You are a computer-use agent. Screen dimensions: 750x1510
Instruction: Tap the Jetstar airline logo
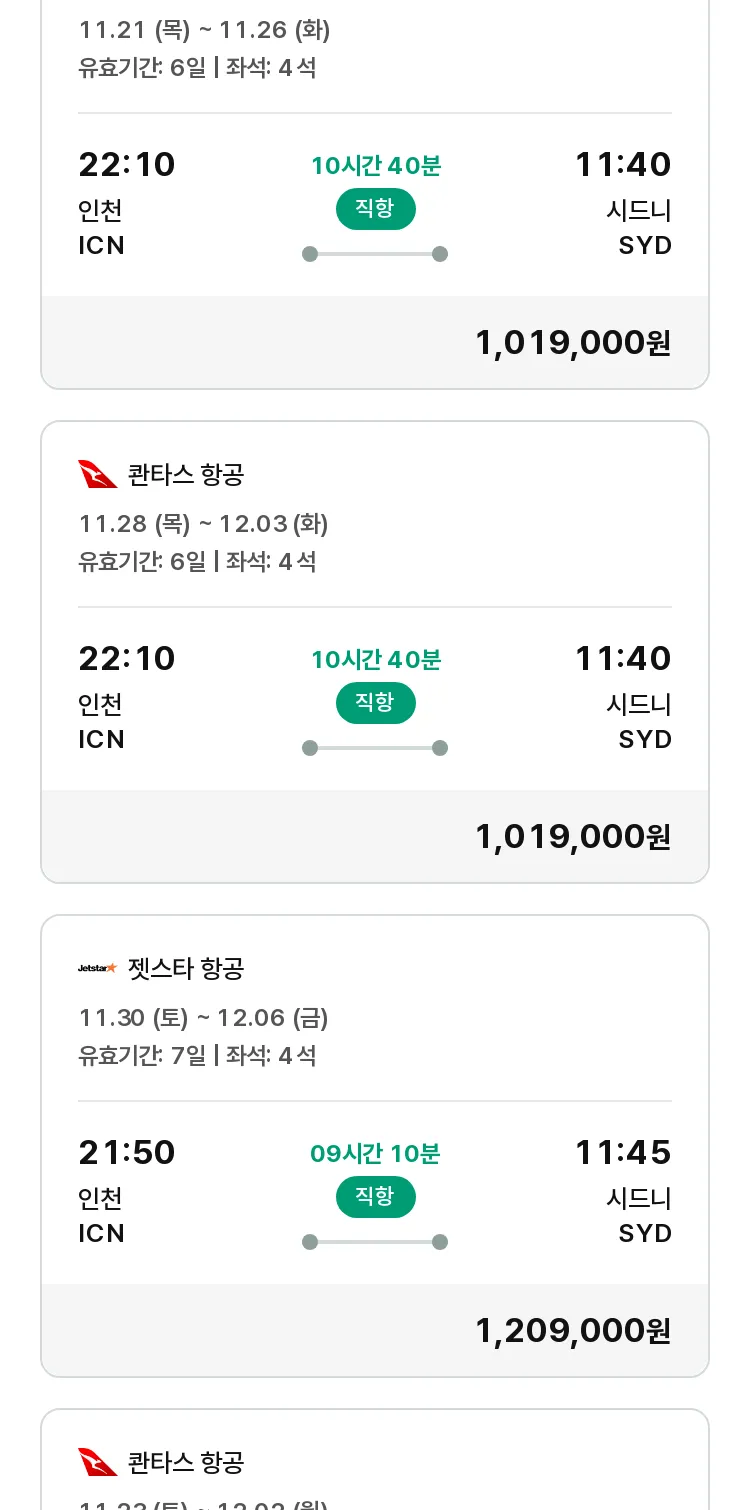click(98, 968)
